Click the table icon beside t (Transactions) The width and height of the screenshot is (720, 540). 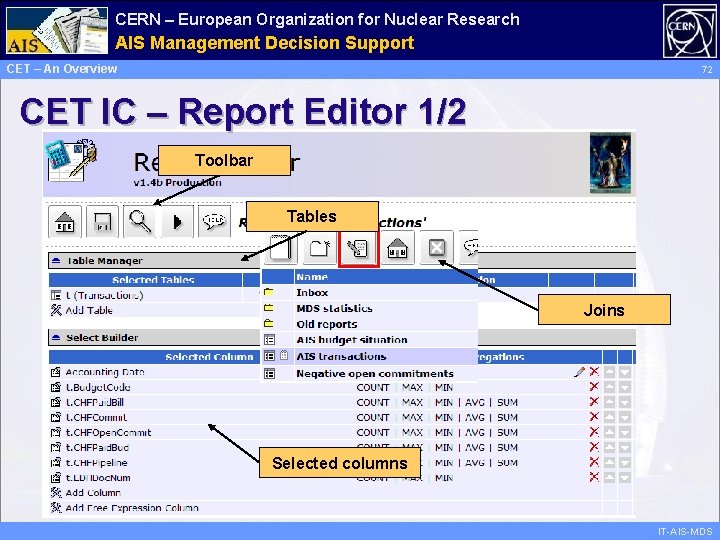coord(56,295)
